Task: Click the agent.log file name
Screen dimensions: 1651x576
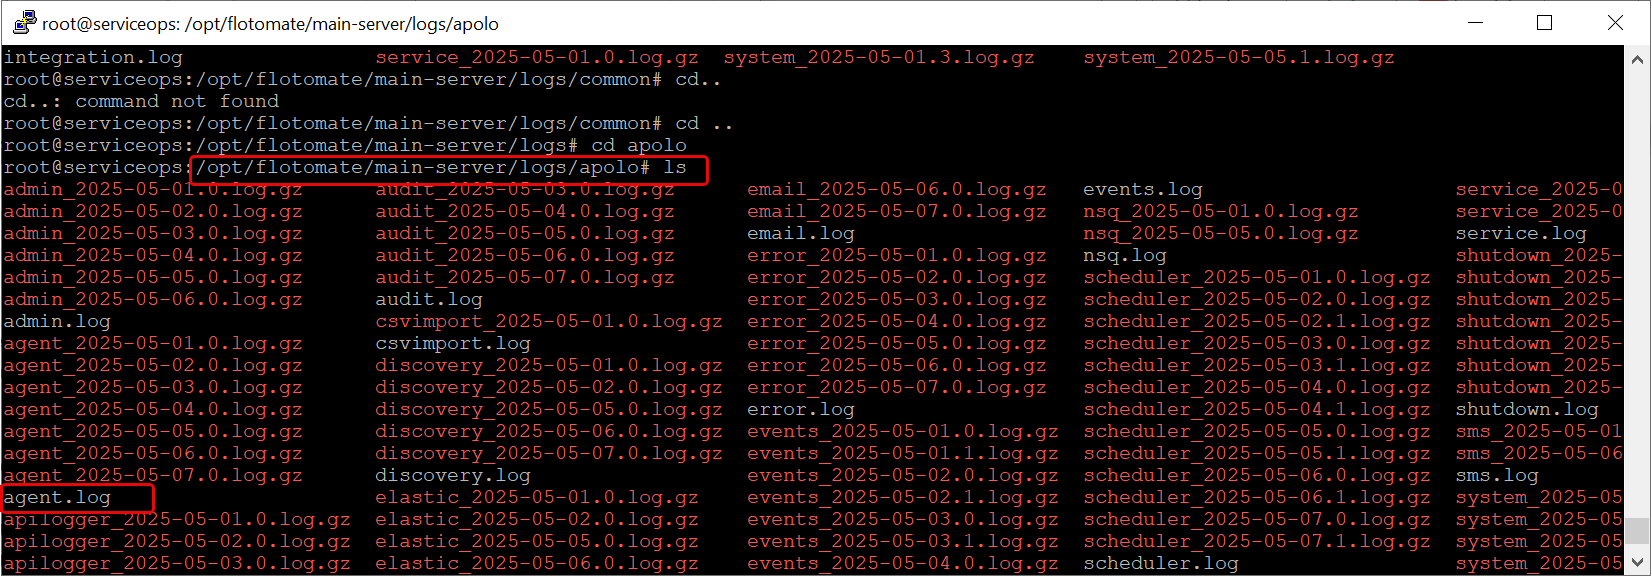Action: click(57, 497)
